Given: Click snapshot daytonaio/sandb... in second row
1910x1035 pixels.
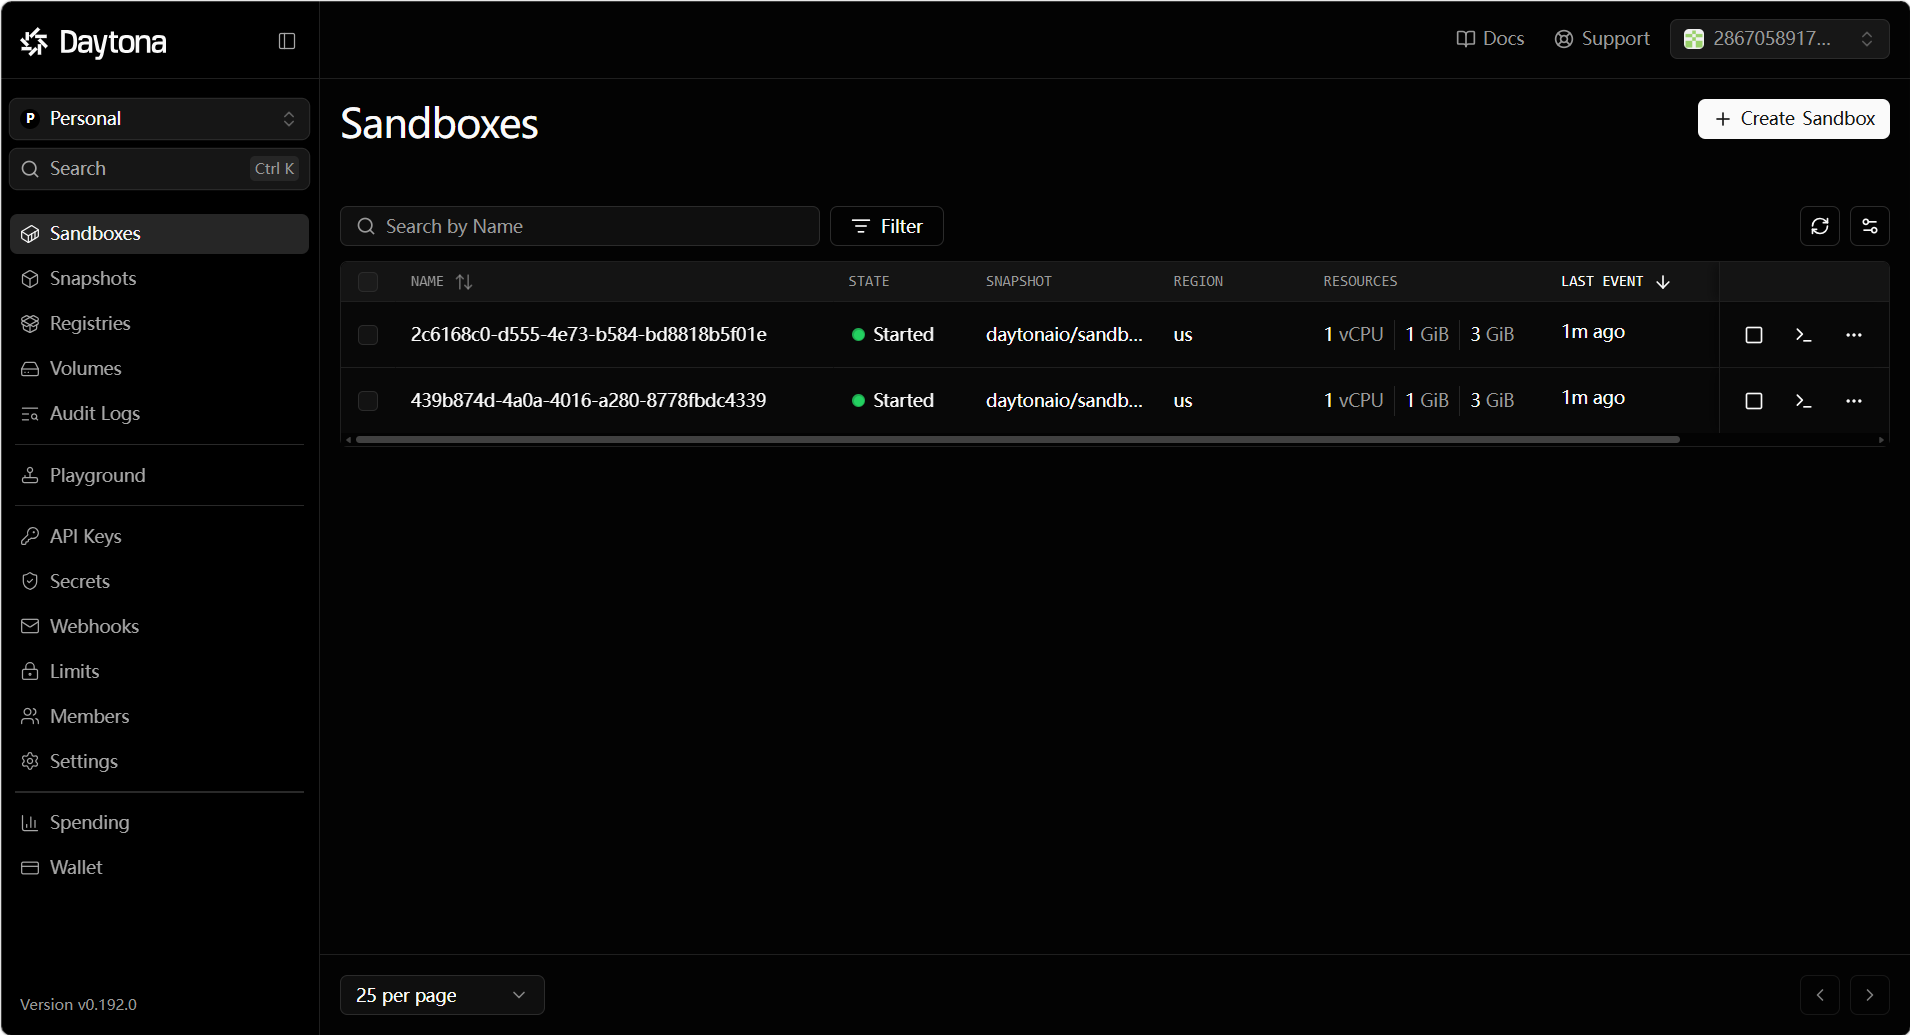Looking at the screenshot, I should (1064, 401).
